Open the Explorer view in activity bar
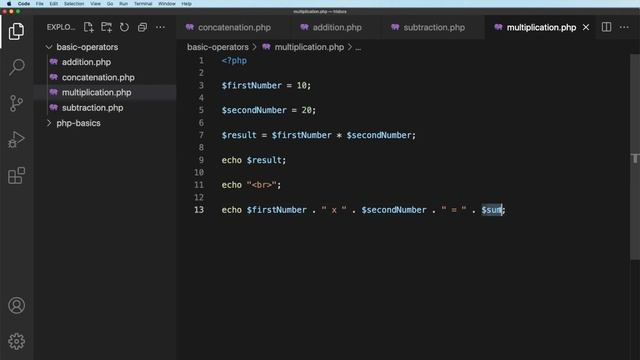Viewport: 640px width, 360px height. [16, 31]
